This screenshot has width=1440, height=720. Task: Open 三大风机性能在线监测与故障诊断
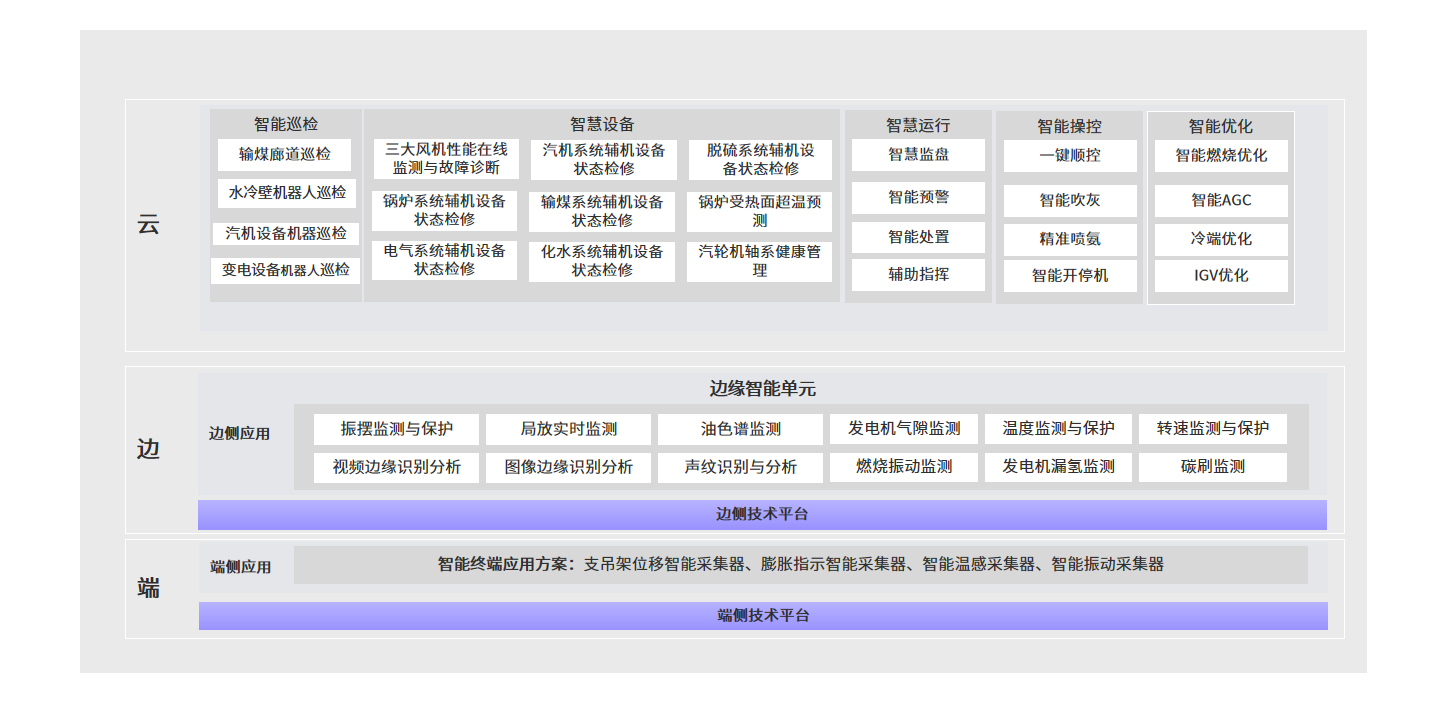click(444, 159)
